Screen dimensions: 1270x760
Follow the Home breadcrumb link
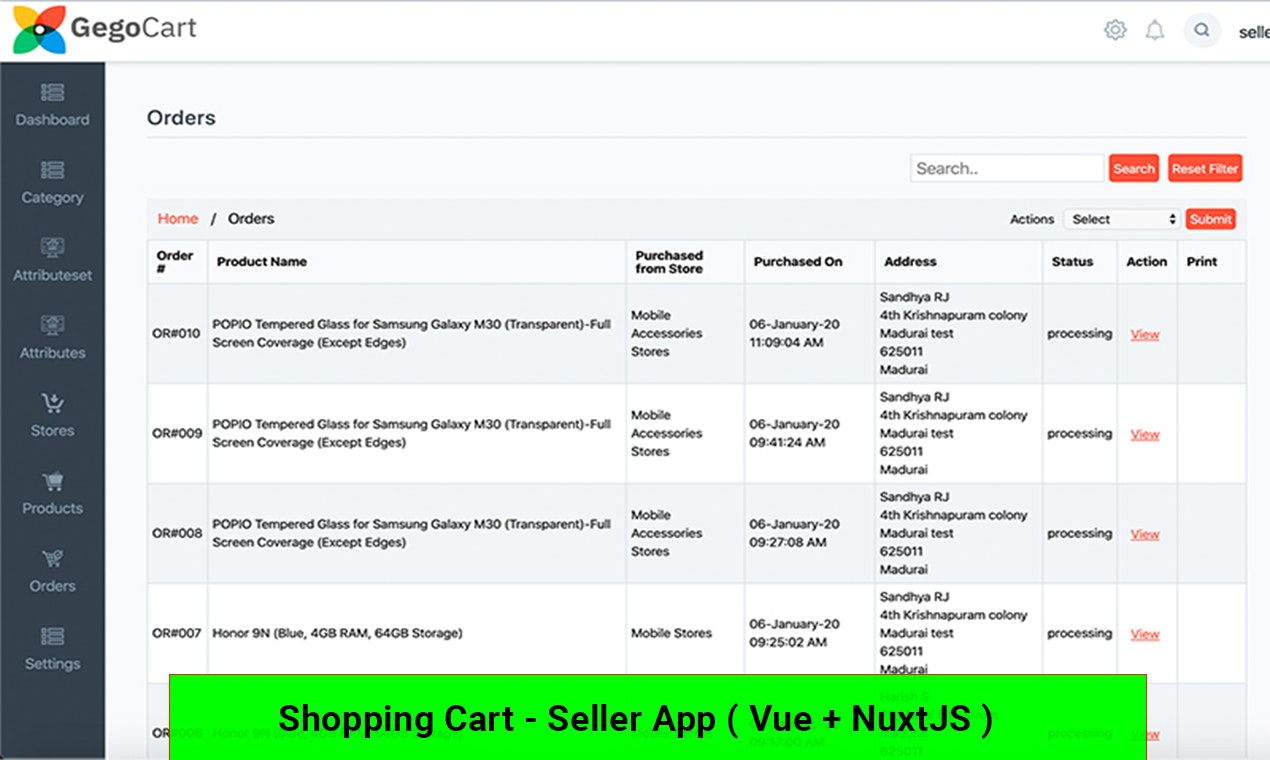(178, 218)
